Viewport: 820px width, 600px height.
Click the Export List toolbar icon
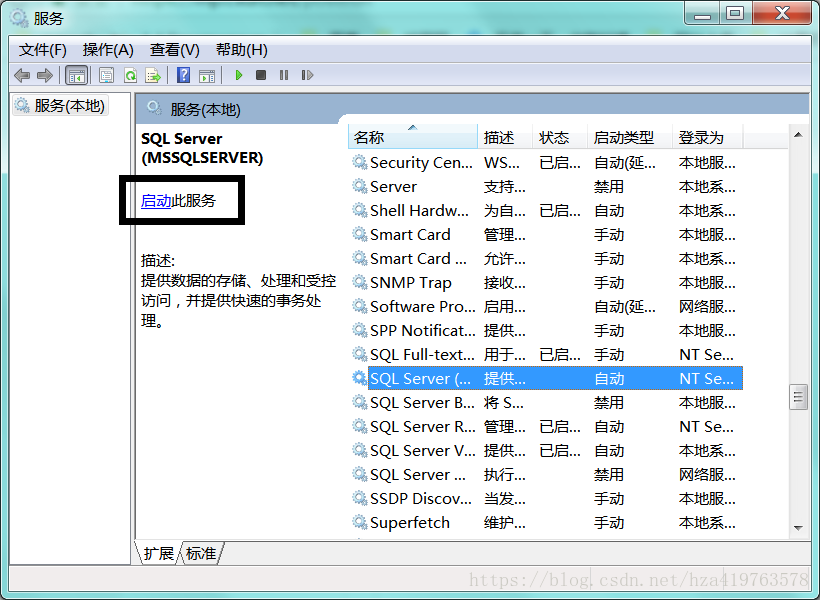(x=153, y=75)
